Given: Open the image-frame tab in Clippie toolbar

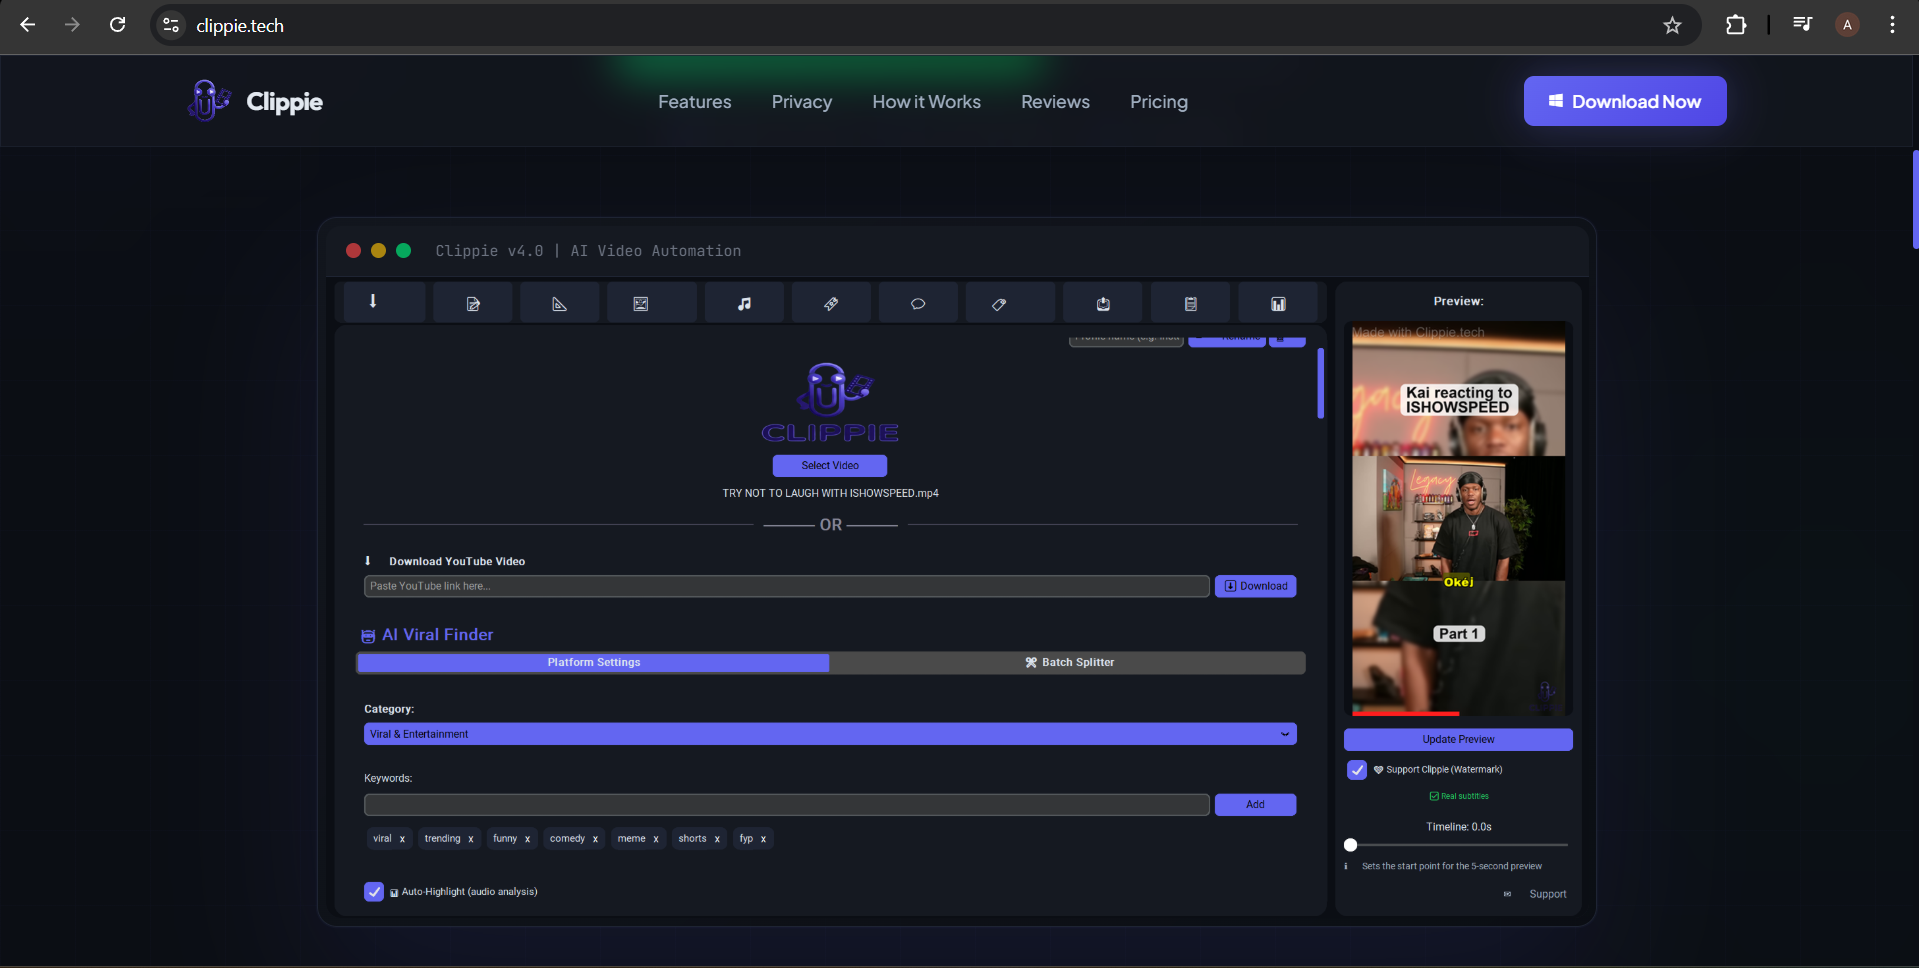Looking at the screenshot, I should 651,303.
